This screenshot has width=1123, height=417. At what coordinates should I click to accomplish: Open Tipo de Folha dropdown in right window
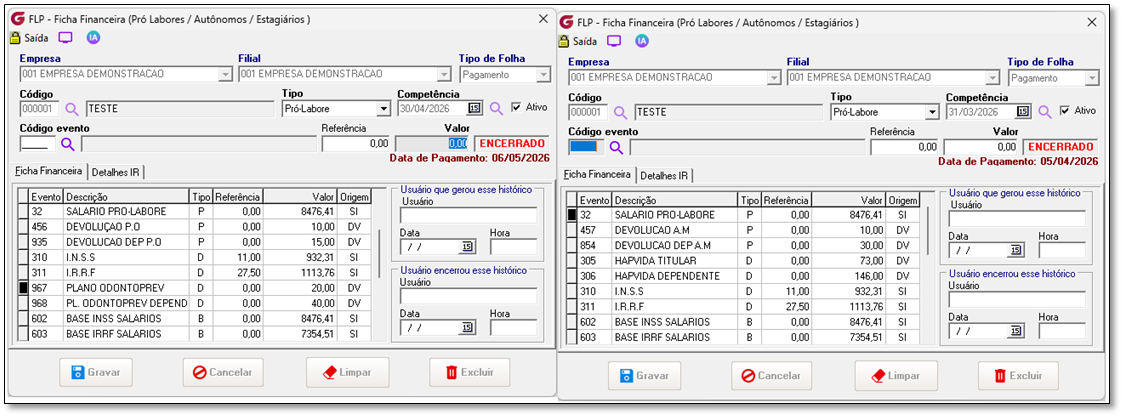pos(1091,77)
